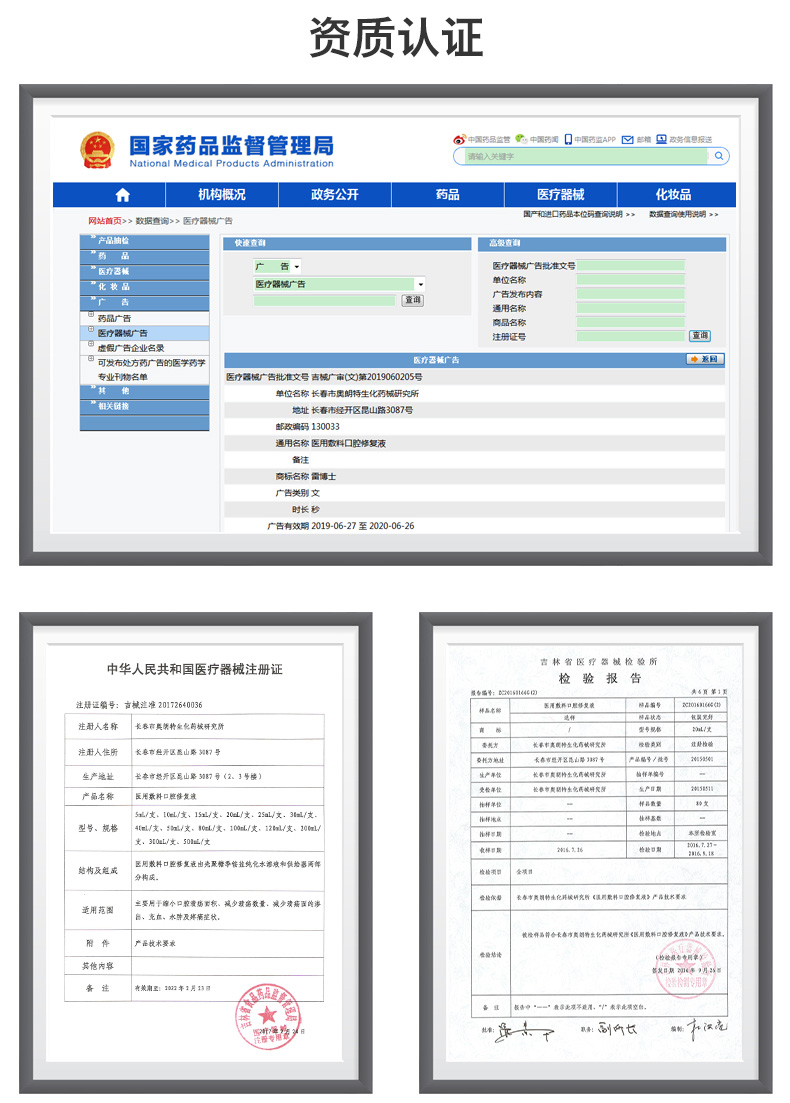Open the 医疗器械广告 dropdown in quick query

coord(339,284)
